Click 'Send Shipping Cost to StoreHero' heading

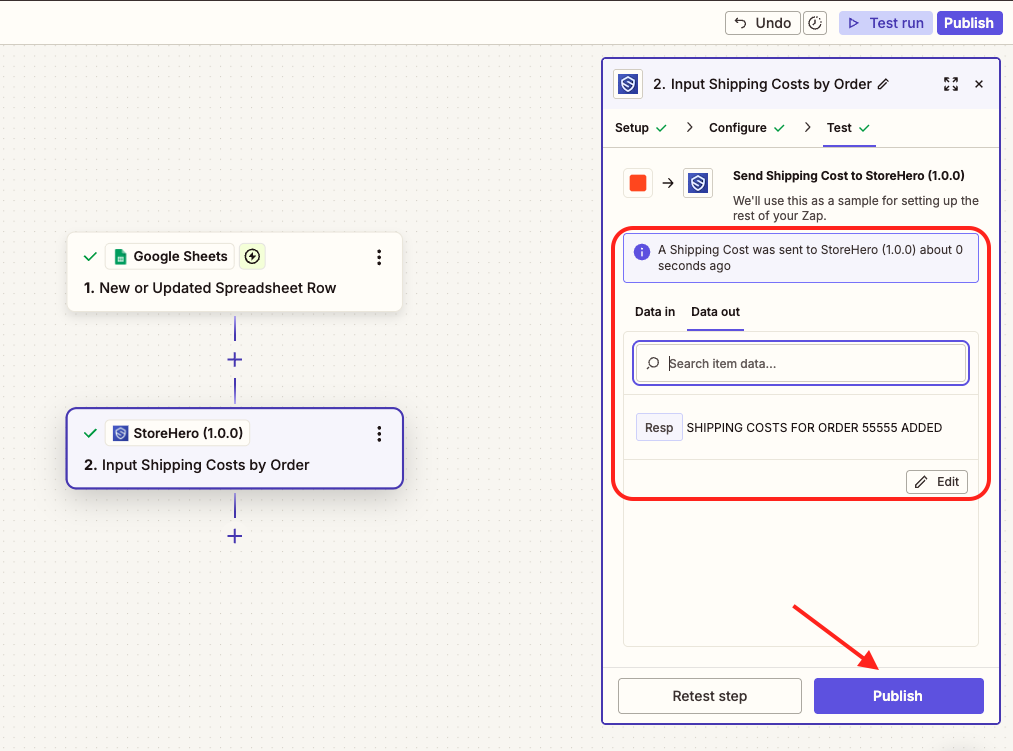848,176
